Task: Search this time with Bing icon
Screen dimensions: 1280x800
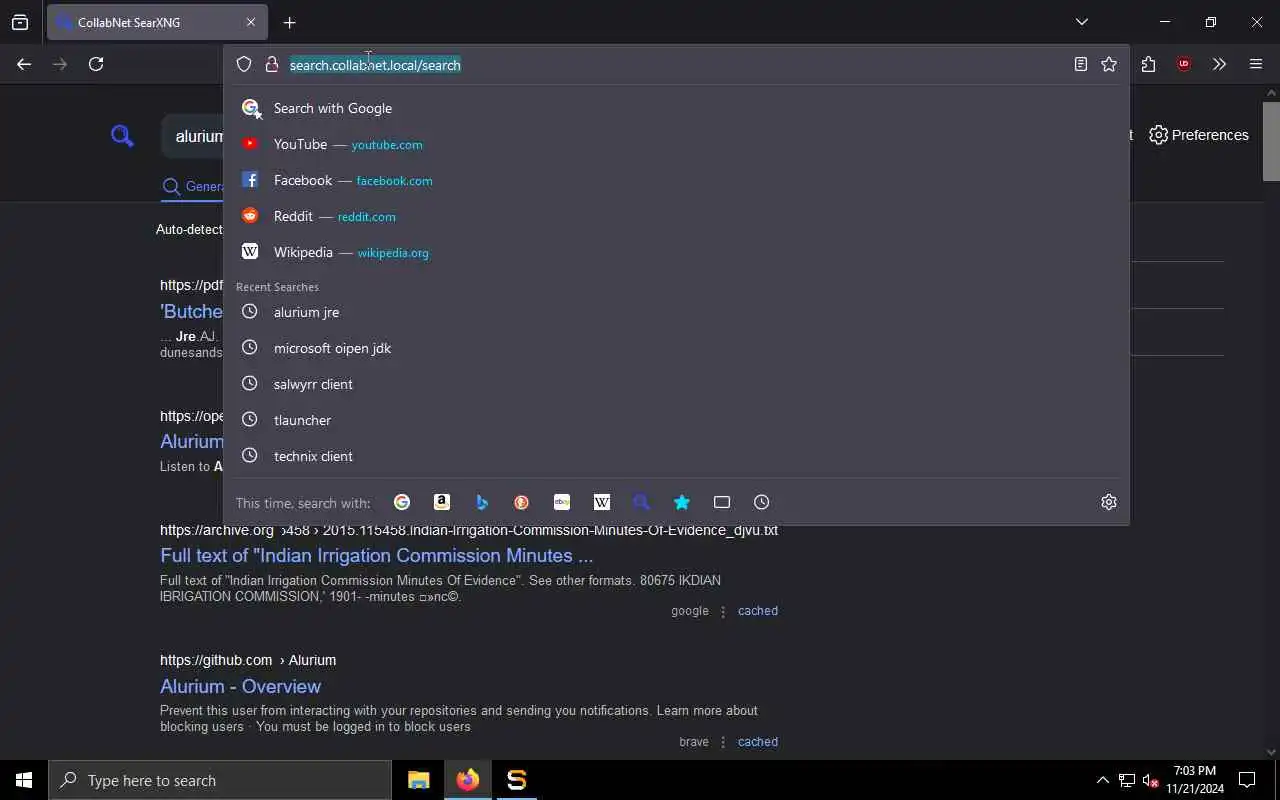Action: [x=482, y=502]
